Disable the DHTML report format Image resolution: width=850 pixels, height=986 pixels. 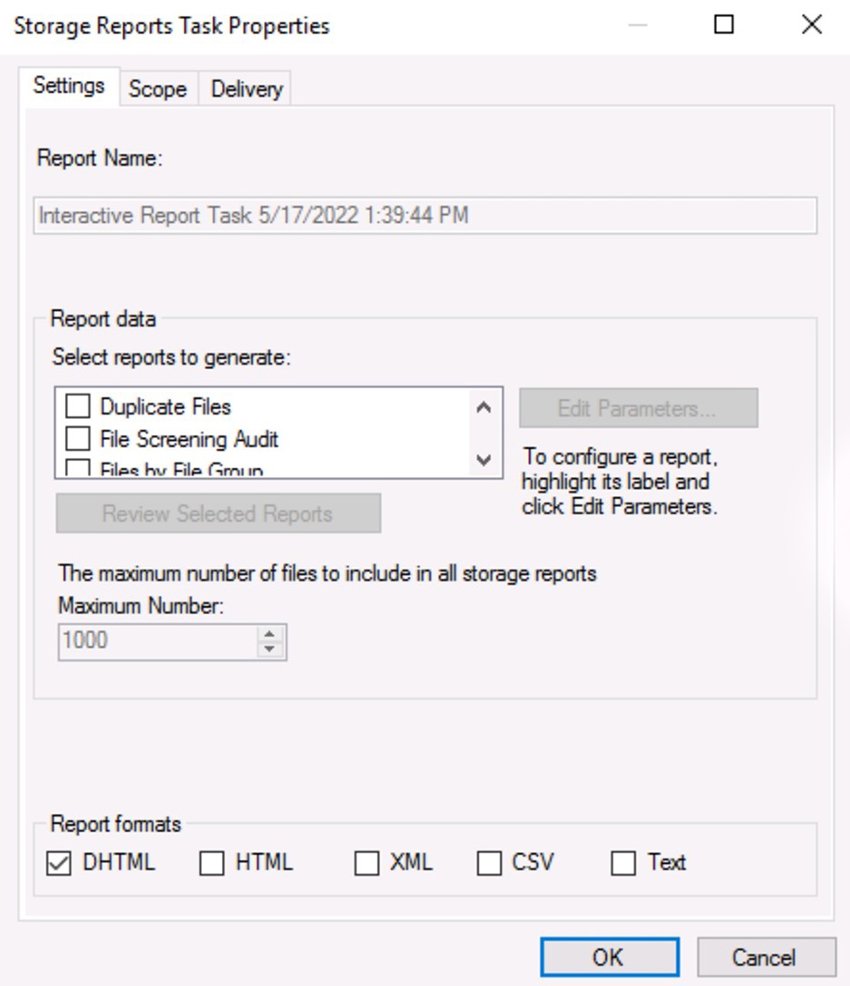[60, 862]
